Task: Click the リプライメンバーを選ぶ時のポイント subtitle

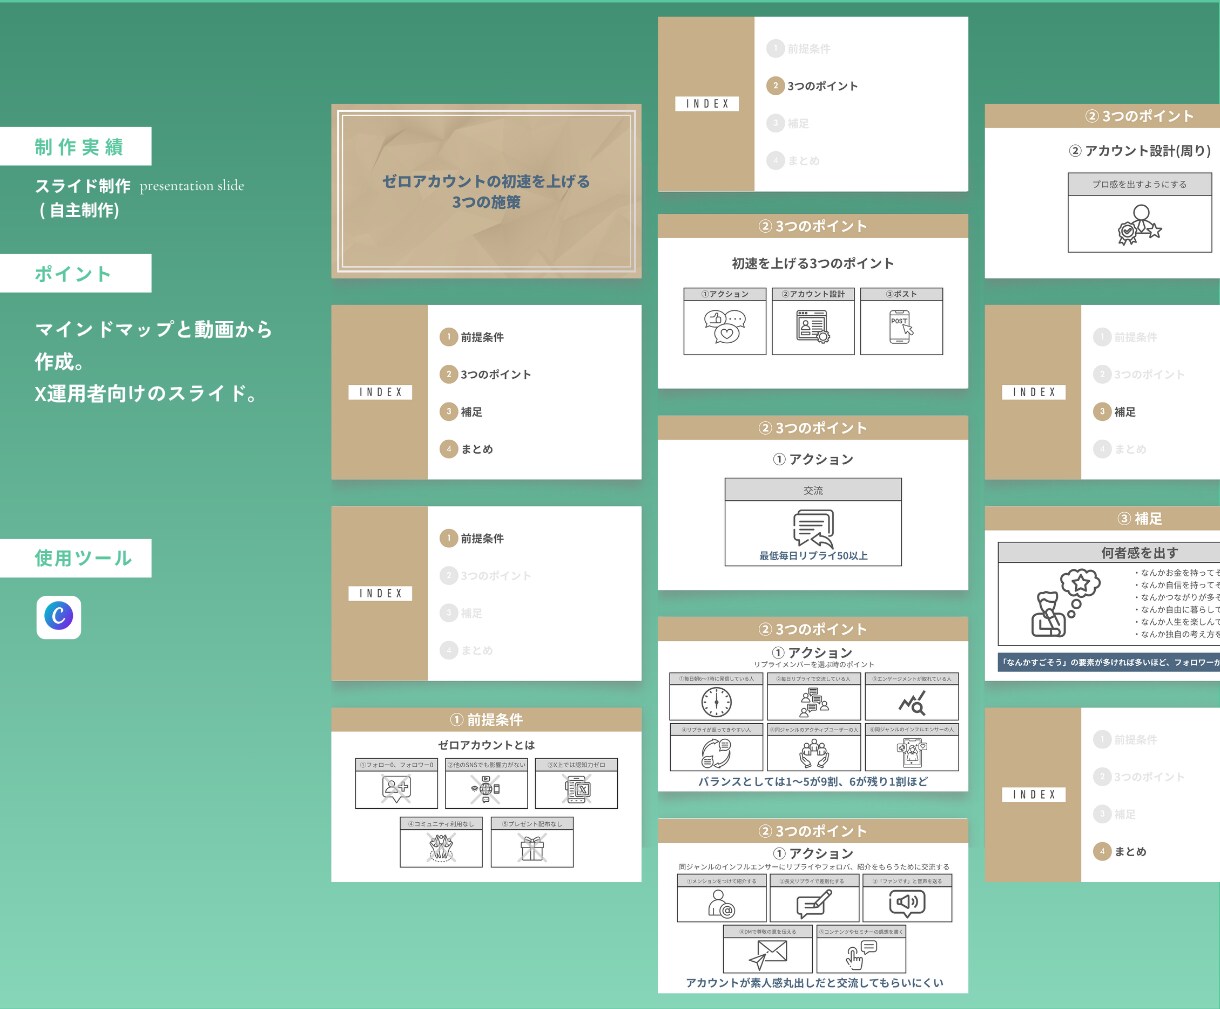Action: (814, 665)
